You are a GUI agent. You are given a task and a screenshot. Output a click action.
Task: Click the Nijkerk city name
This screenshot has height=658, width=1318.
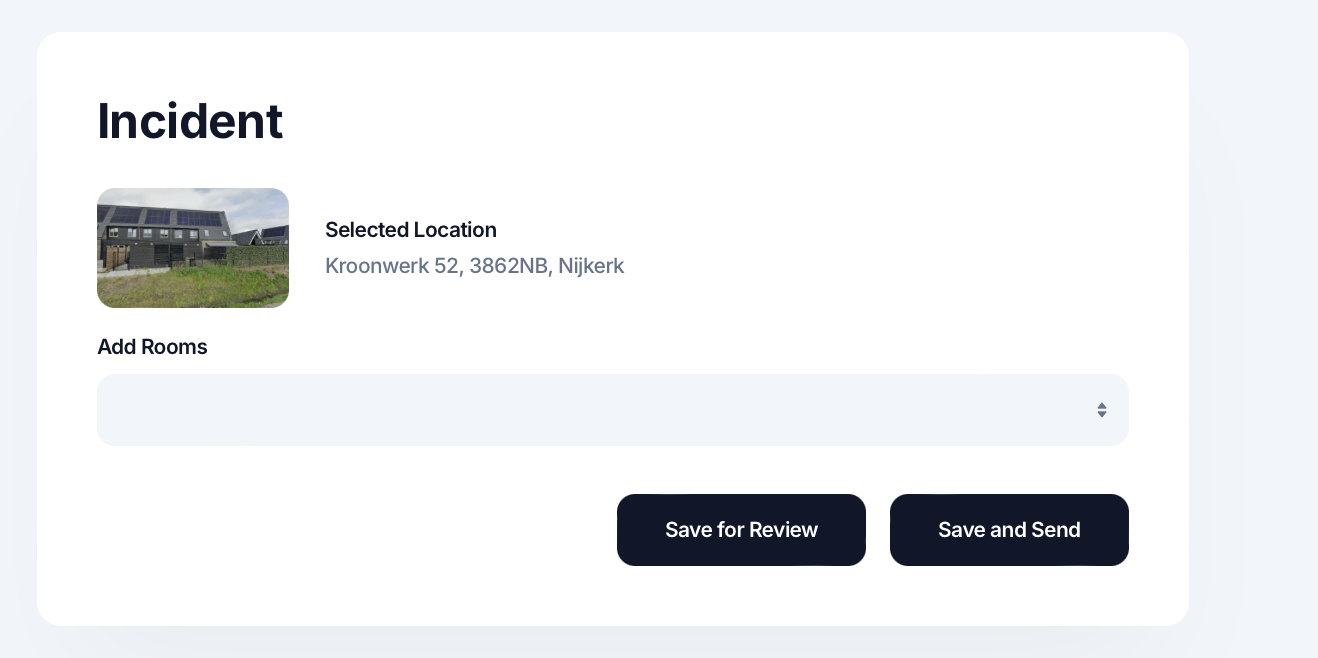click(591, 266)
